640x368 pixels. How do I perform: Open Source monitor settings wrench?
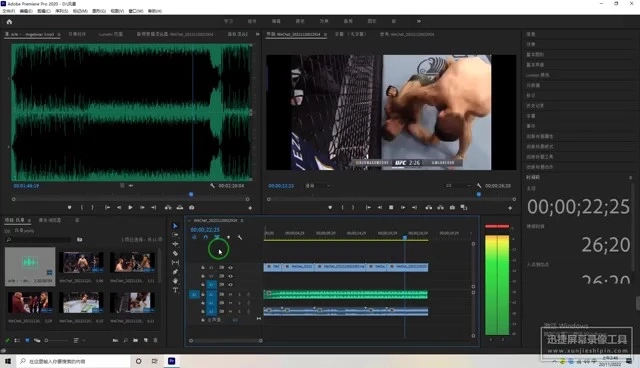coord(212,186)
